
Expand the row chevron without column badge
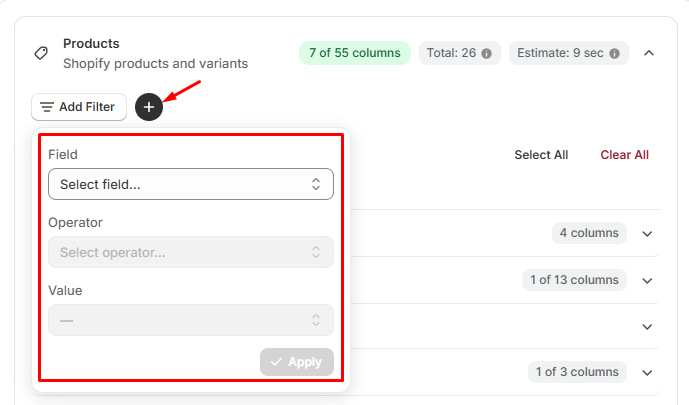(647, 327)
